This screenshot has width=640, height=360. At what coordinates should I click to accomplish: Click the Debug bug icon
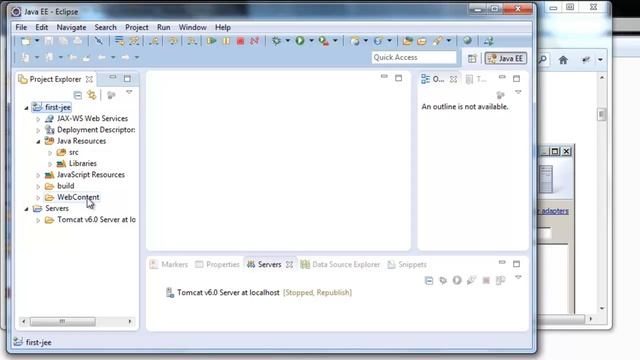point(276,41)
